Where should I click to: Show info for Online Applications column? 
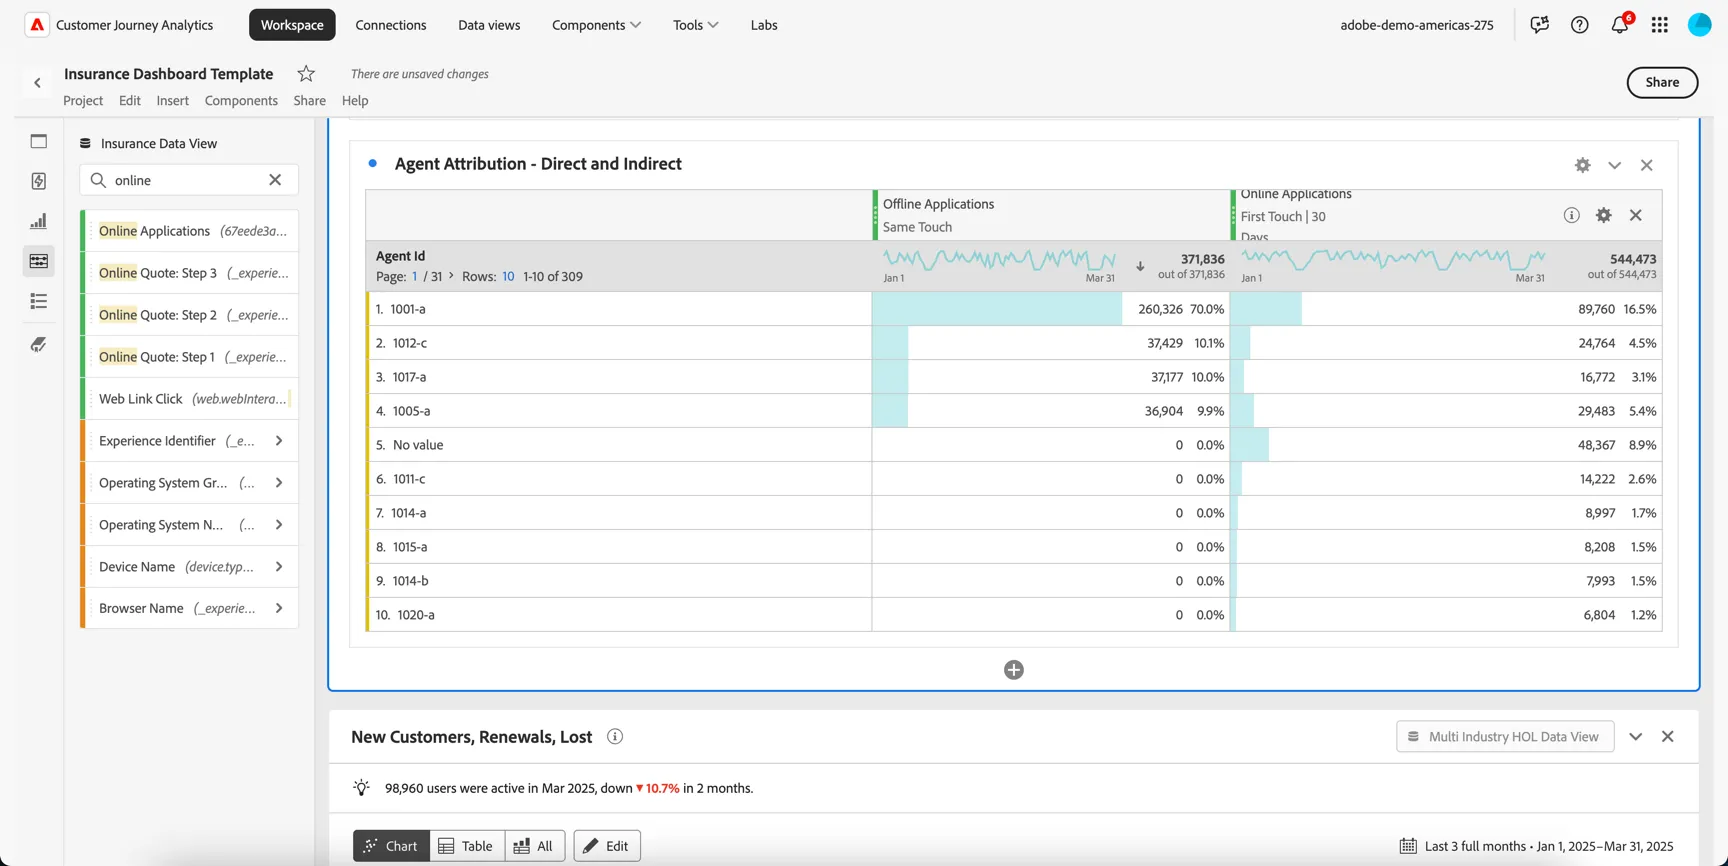coord(1572,215)
